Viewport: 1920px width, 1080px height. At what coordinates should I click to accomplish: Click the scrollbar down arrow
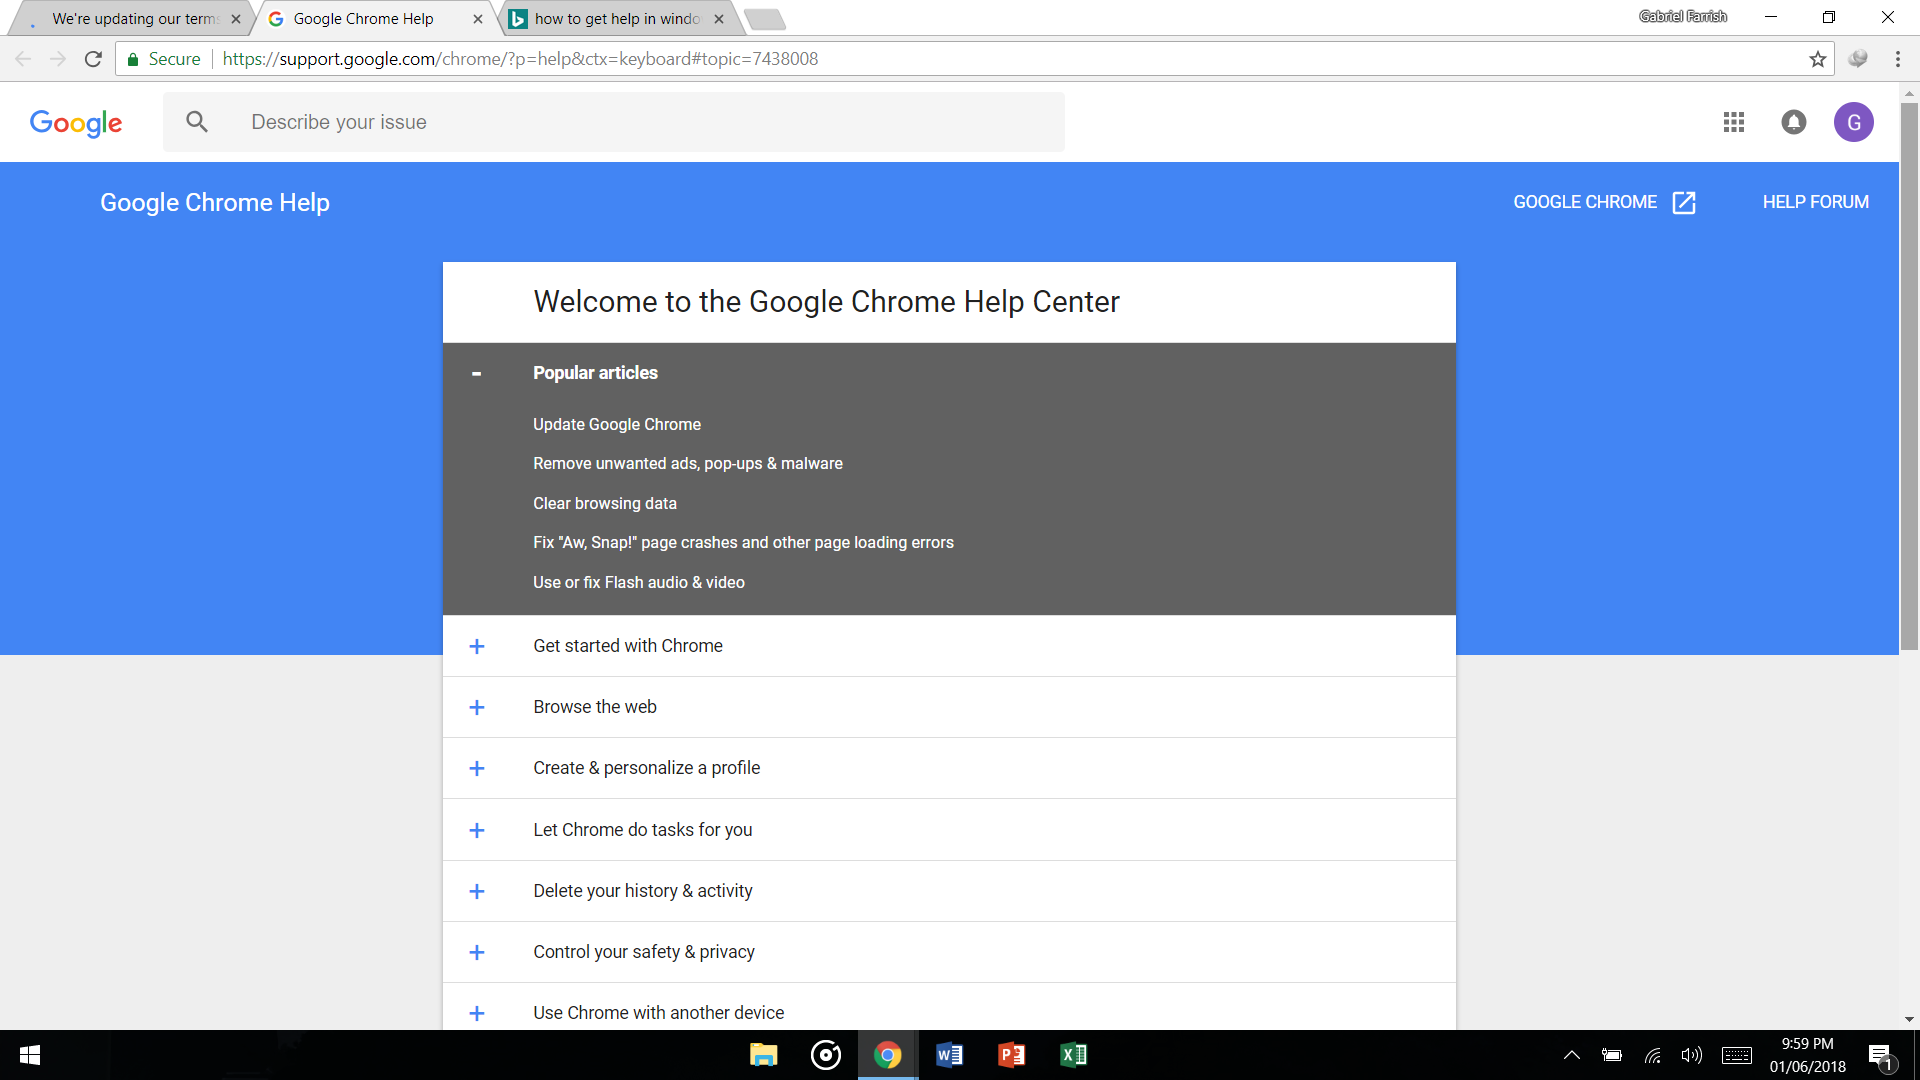[x=1909, y=1019]
